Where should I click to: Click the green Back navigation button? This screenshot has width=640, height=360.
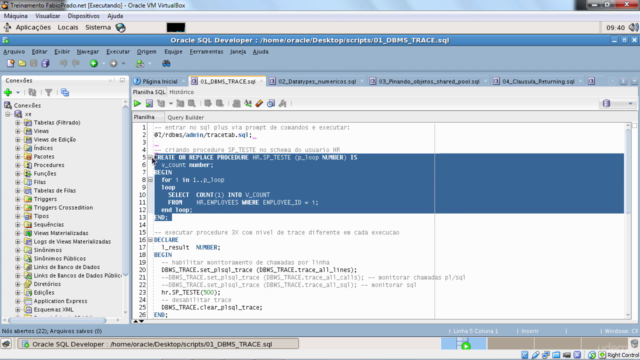94,63
